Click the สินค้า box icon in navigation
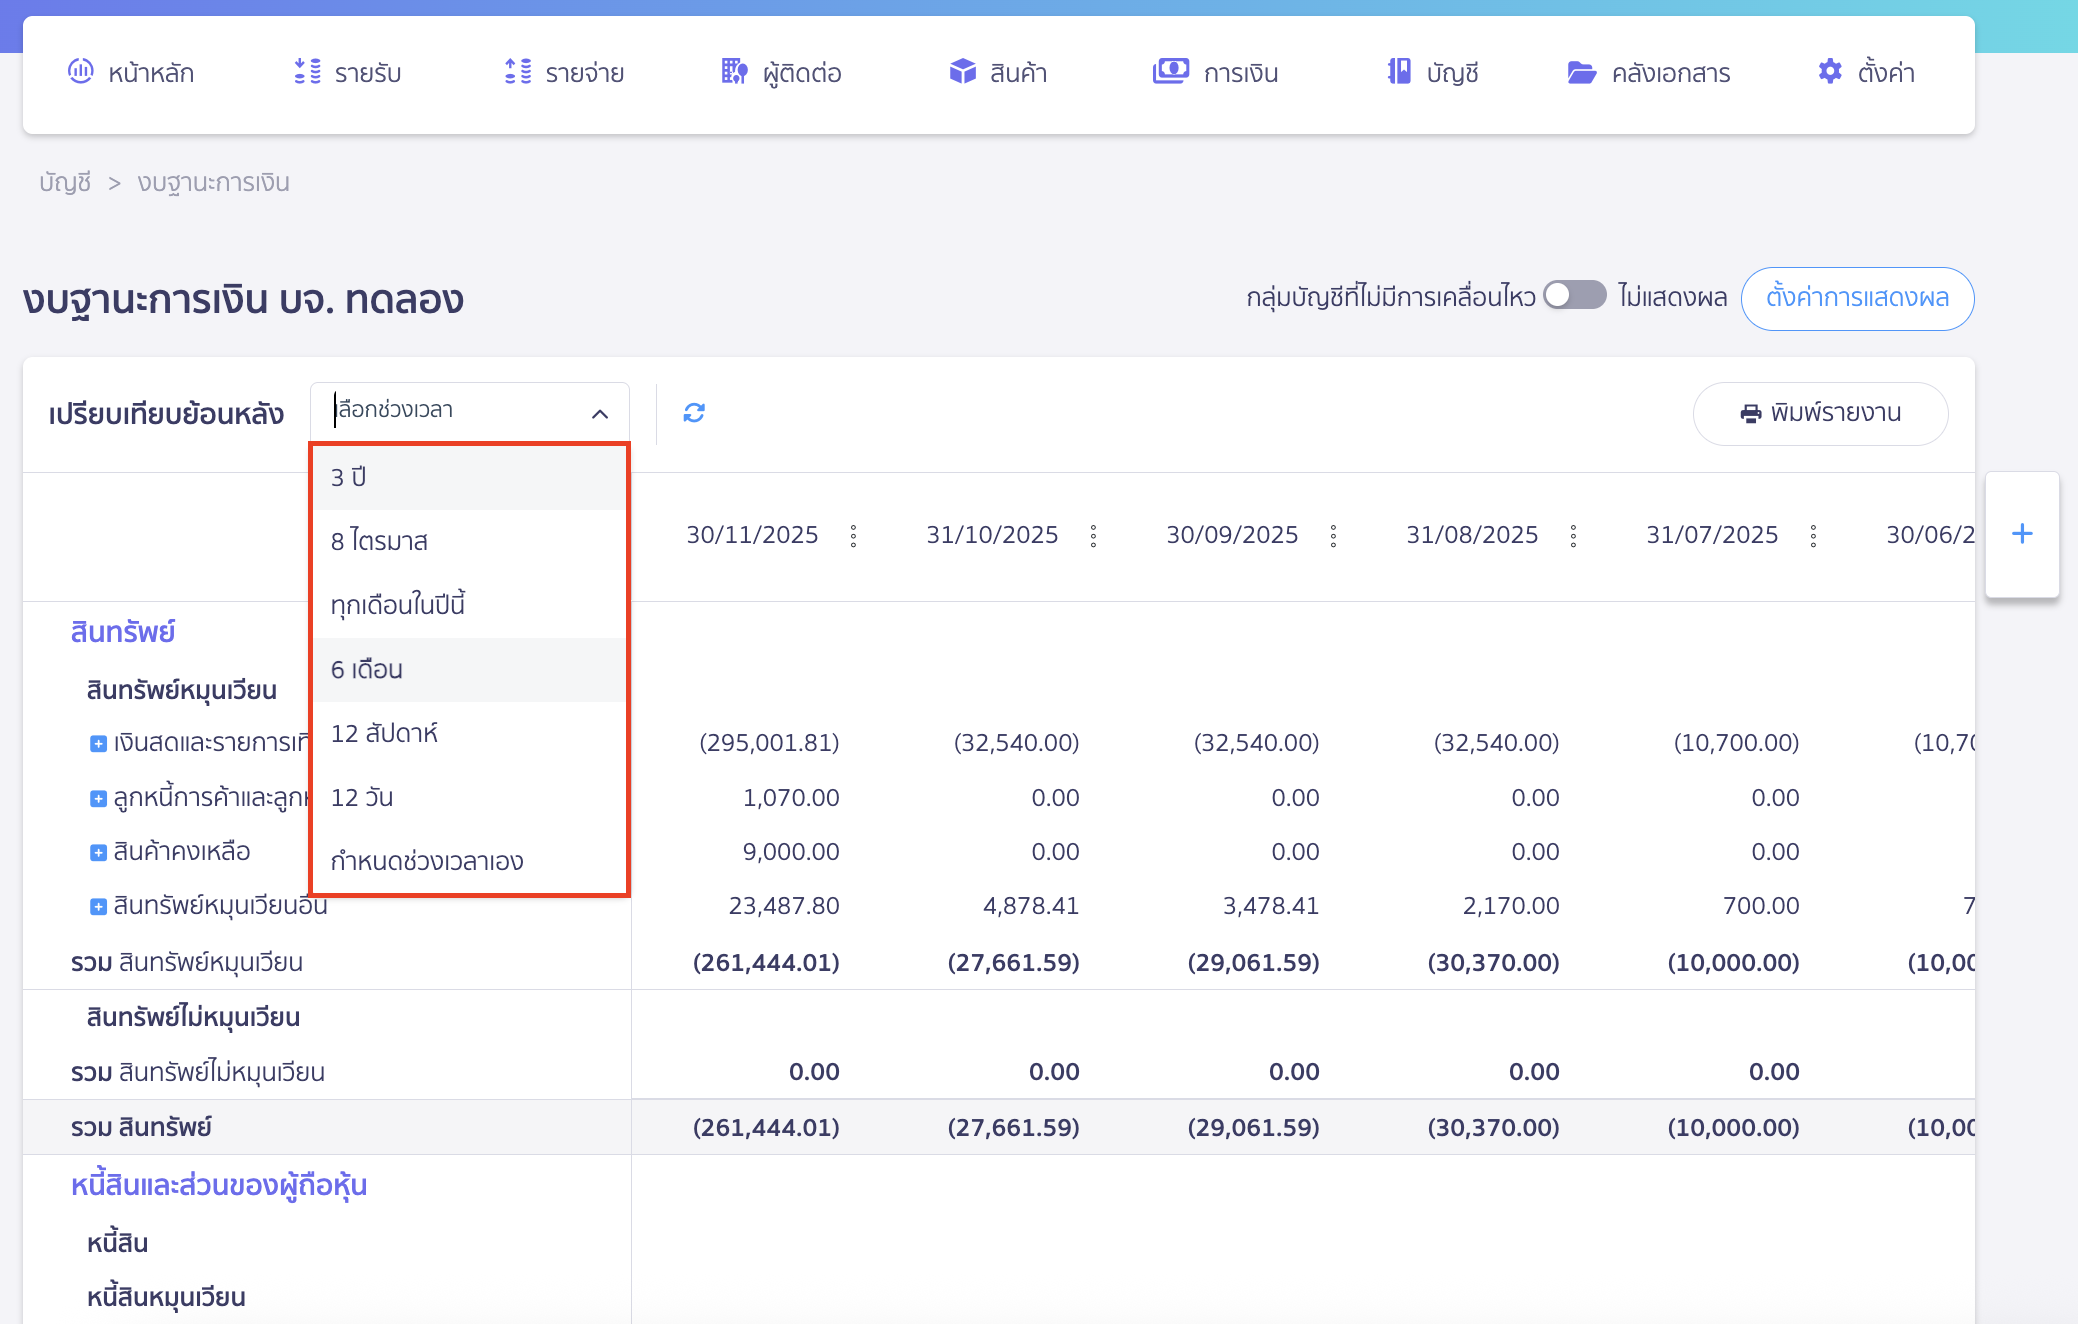2078x1324 pixels. pyautogui.click(x=962, y=72)
